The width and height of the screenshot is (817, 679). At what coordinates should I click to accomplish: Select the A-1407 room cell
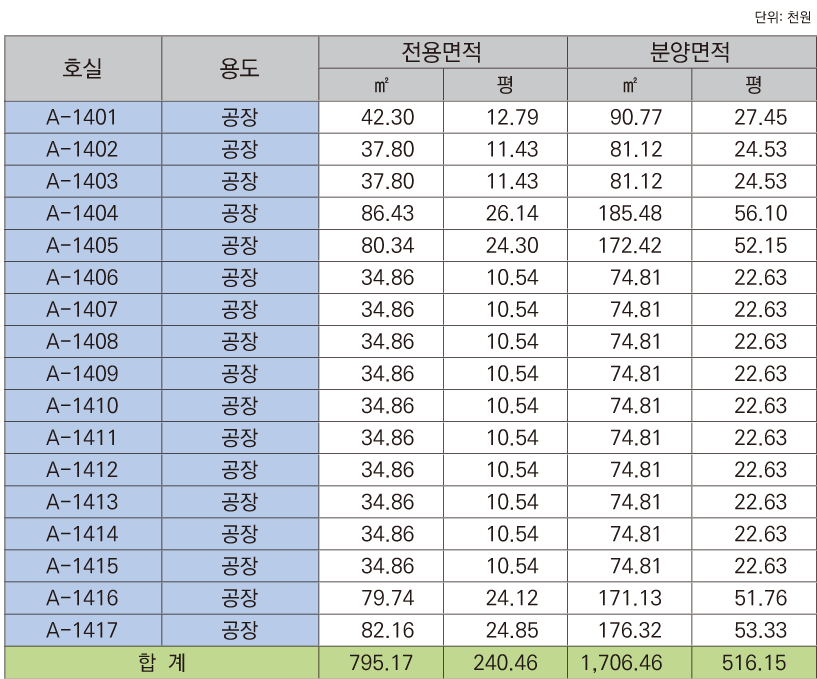(x=82, y=310)
